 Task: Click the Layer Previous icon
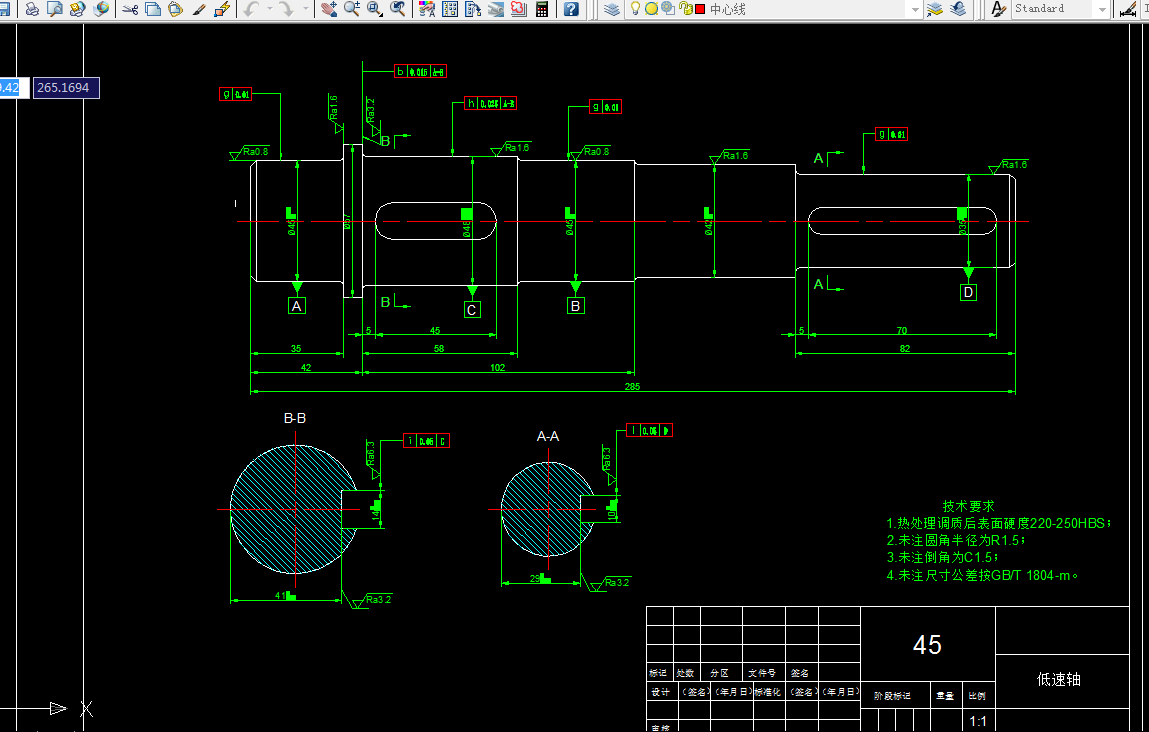958,9
